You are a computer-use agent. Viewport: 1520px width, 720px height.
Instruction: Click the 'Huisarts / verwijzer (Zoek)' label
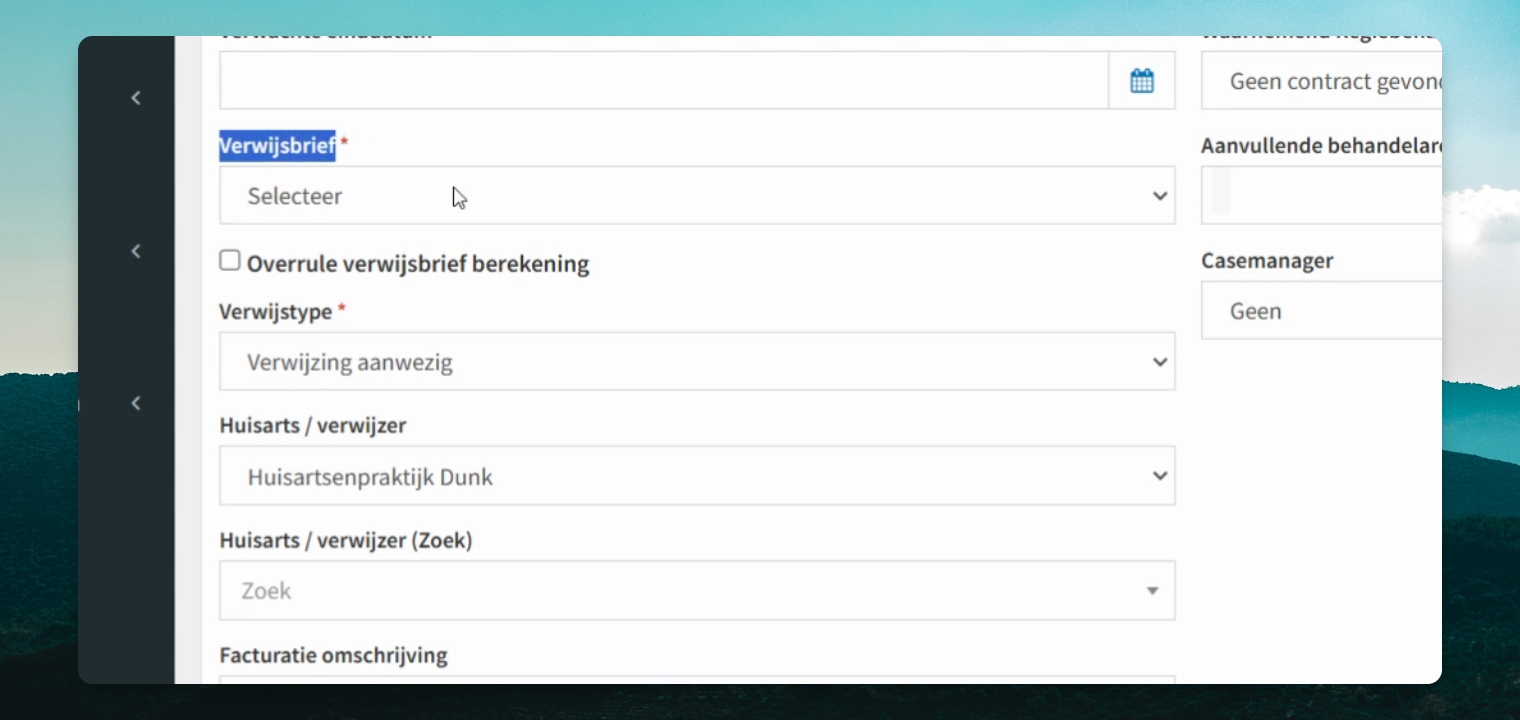coord(346,540)
